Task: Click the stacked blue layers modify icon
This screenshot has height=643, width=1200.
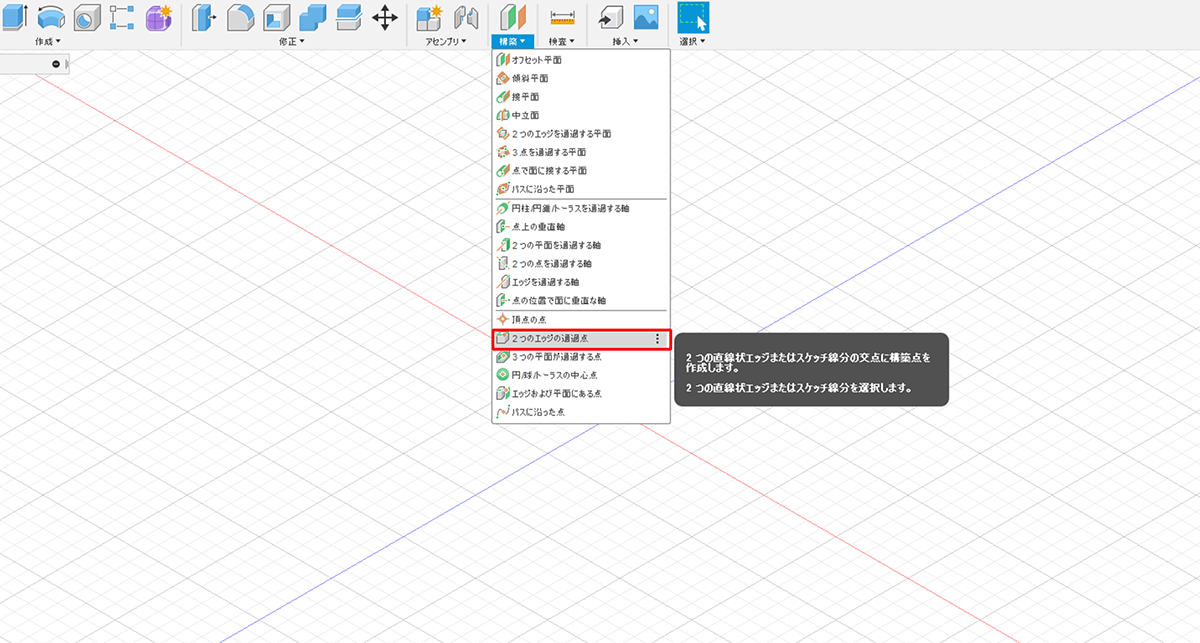Action: [348, 17]
